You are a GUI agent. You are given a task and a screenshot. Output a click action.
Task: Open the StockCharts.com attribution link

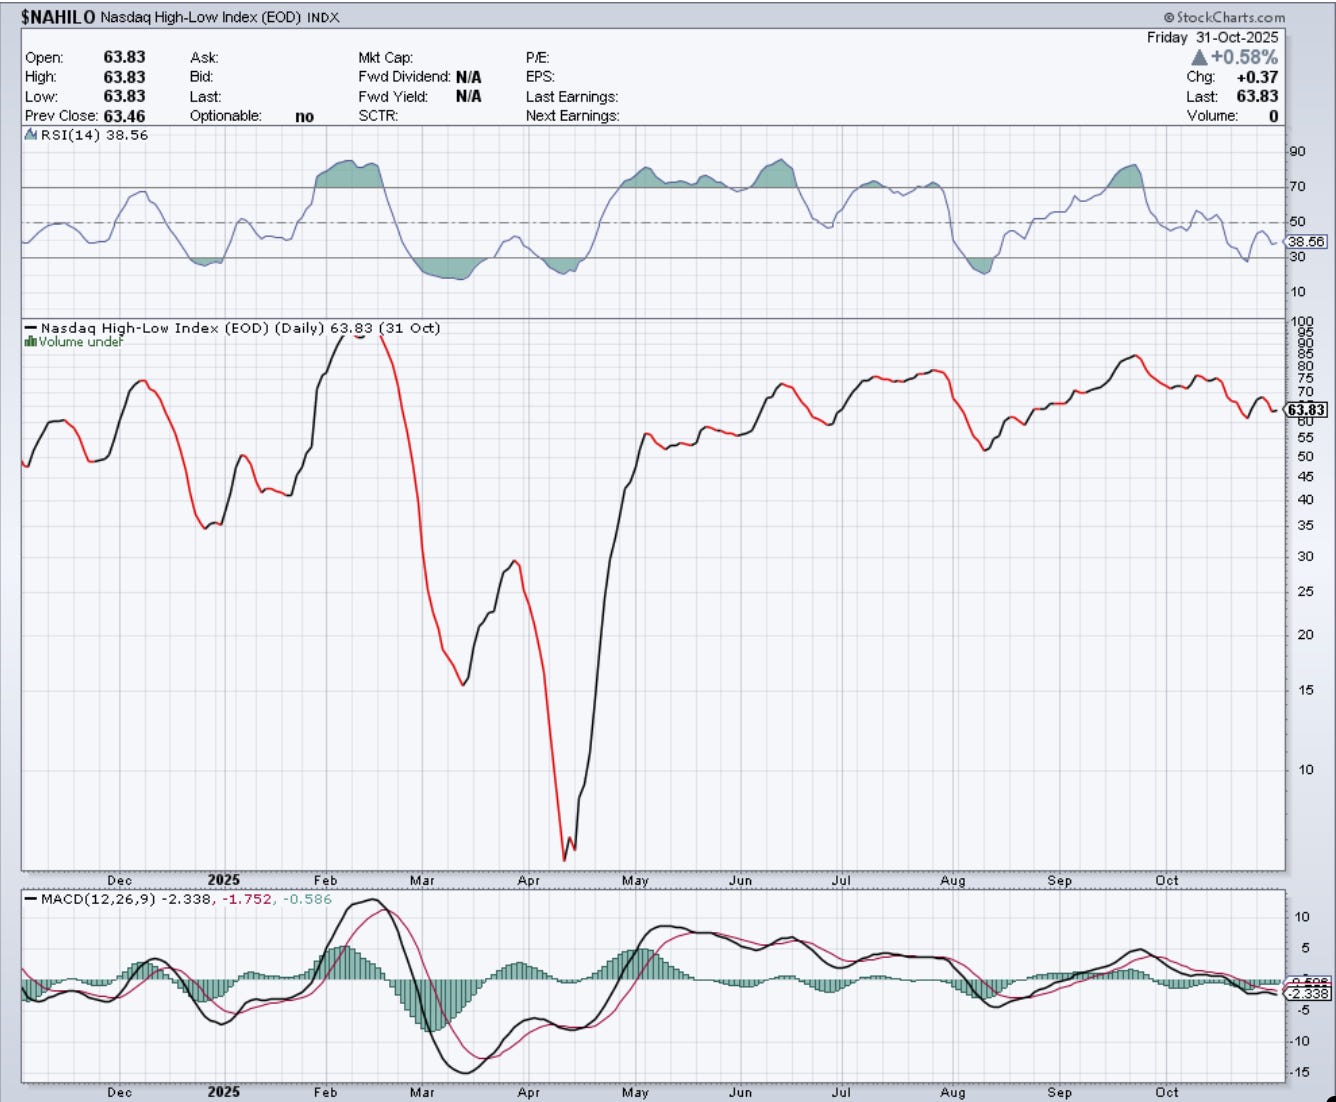(1224, 17)
